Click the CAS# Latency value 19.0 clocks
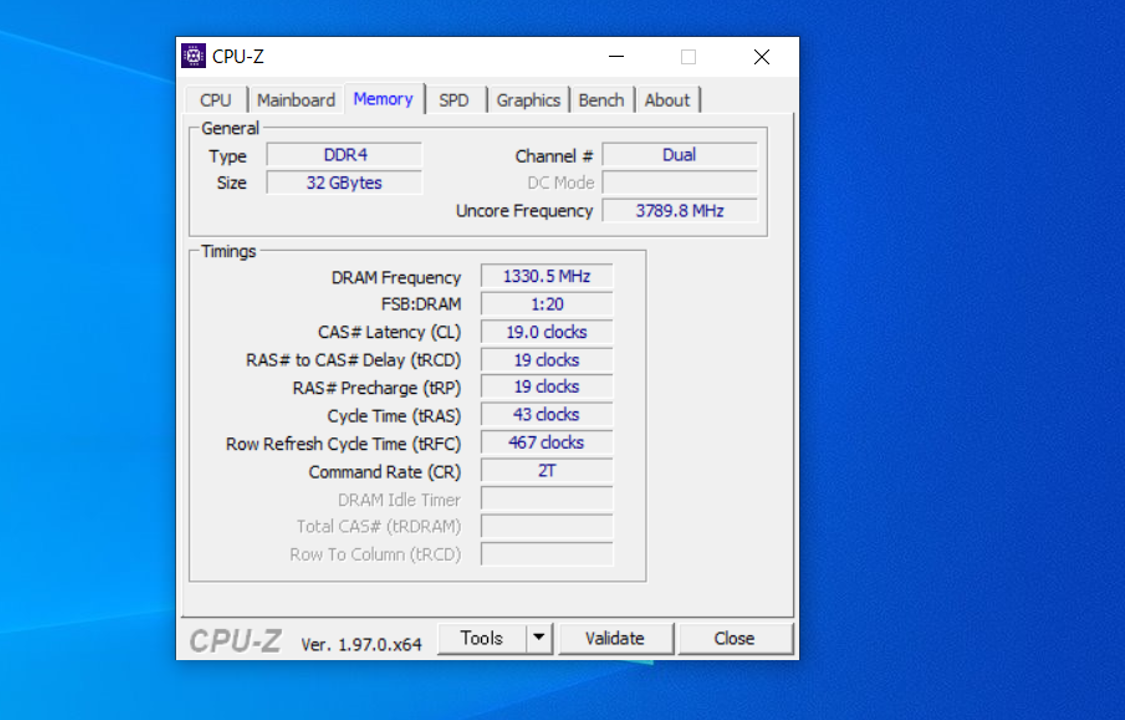Image resolution: width=1125 pixels, height=720 pixels. (547, 332)
